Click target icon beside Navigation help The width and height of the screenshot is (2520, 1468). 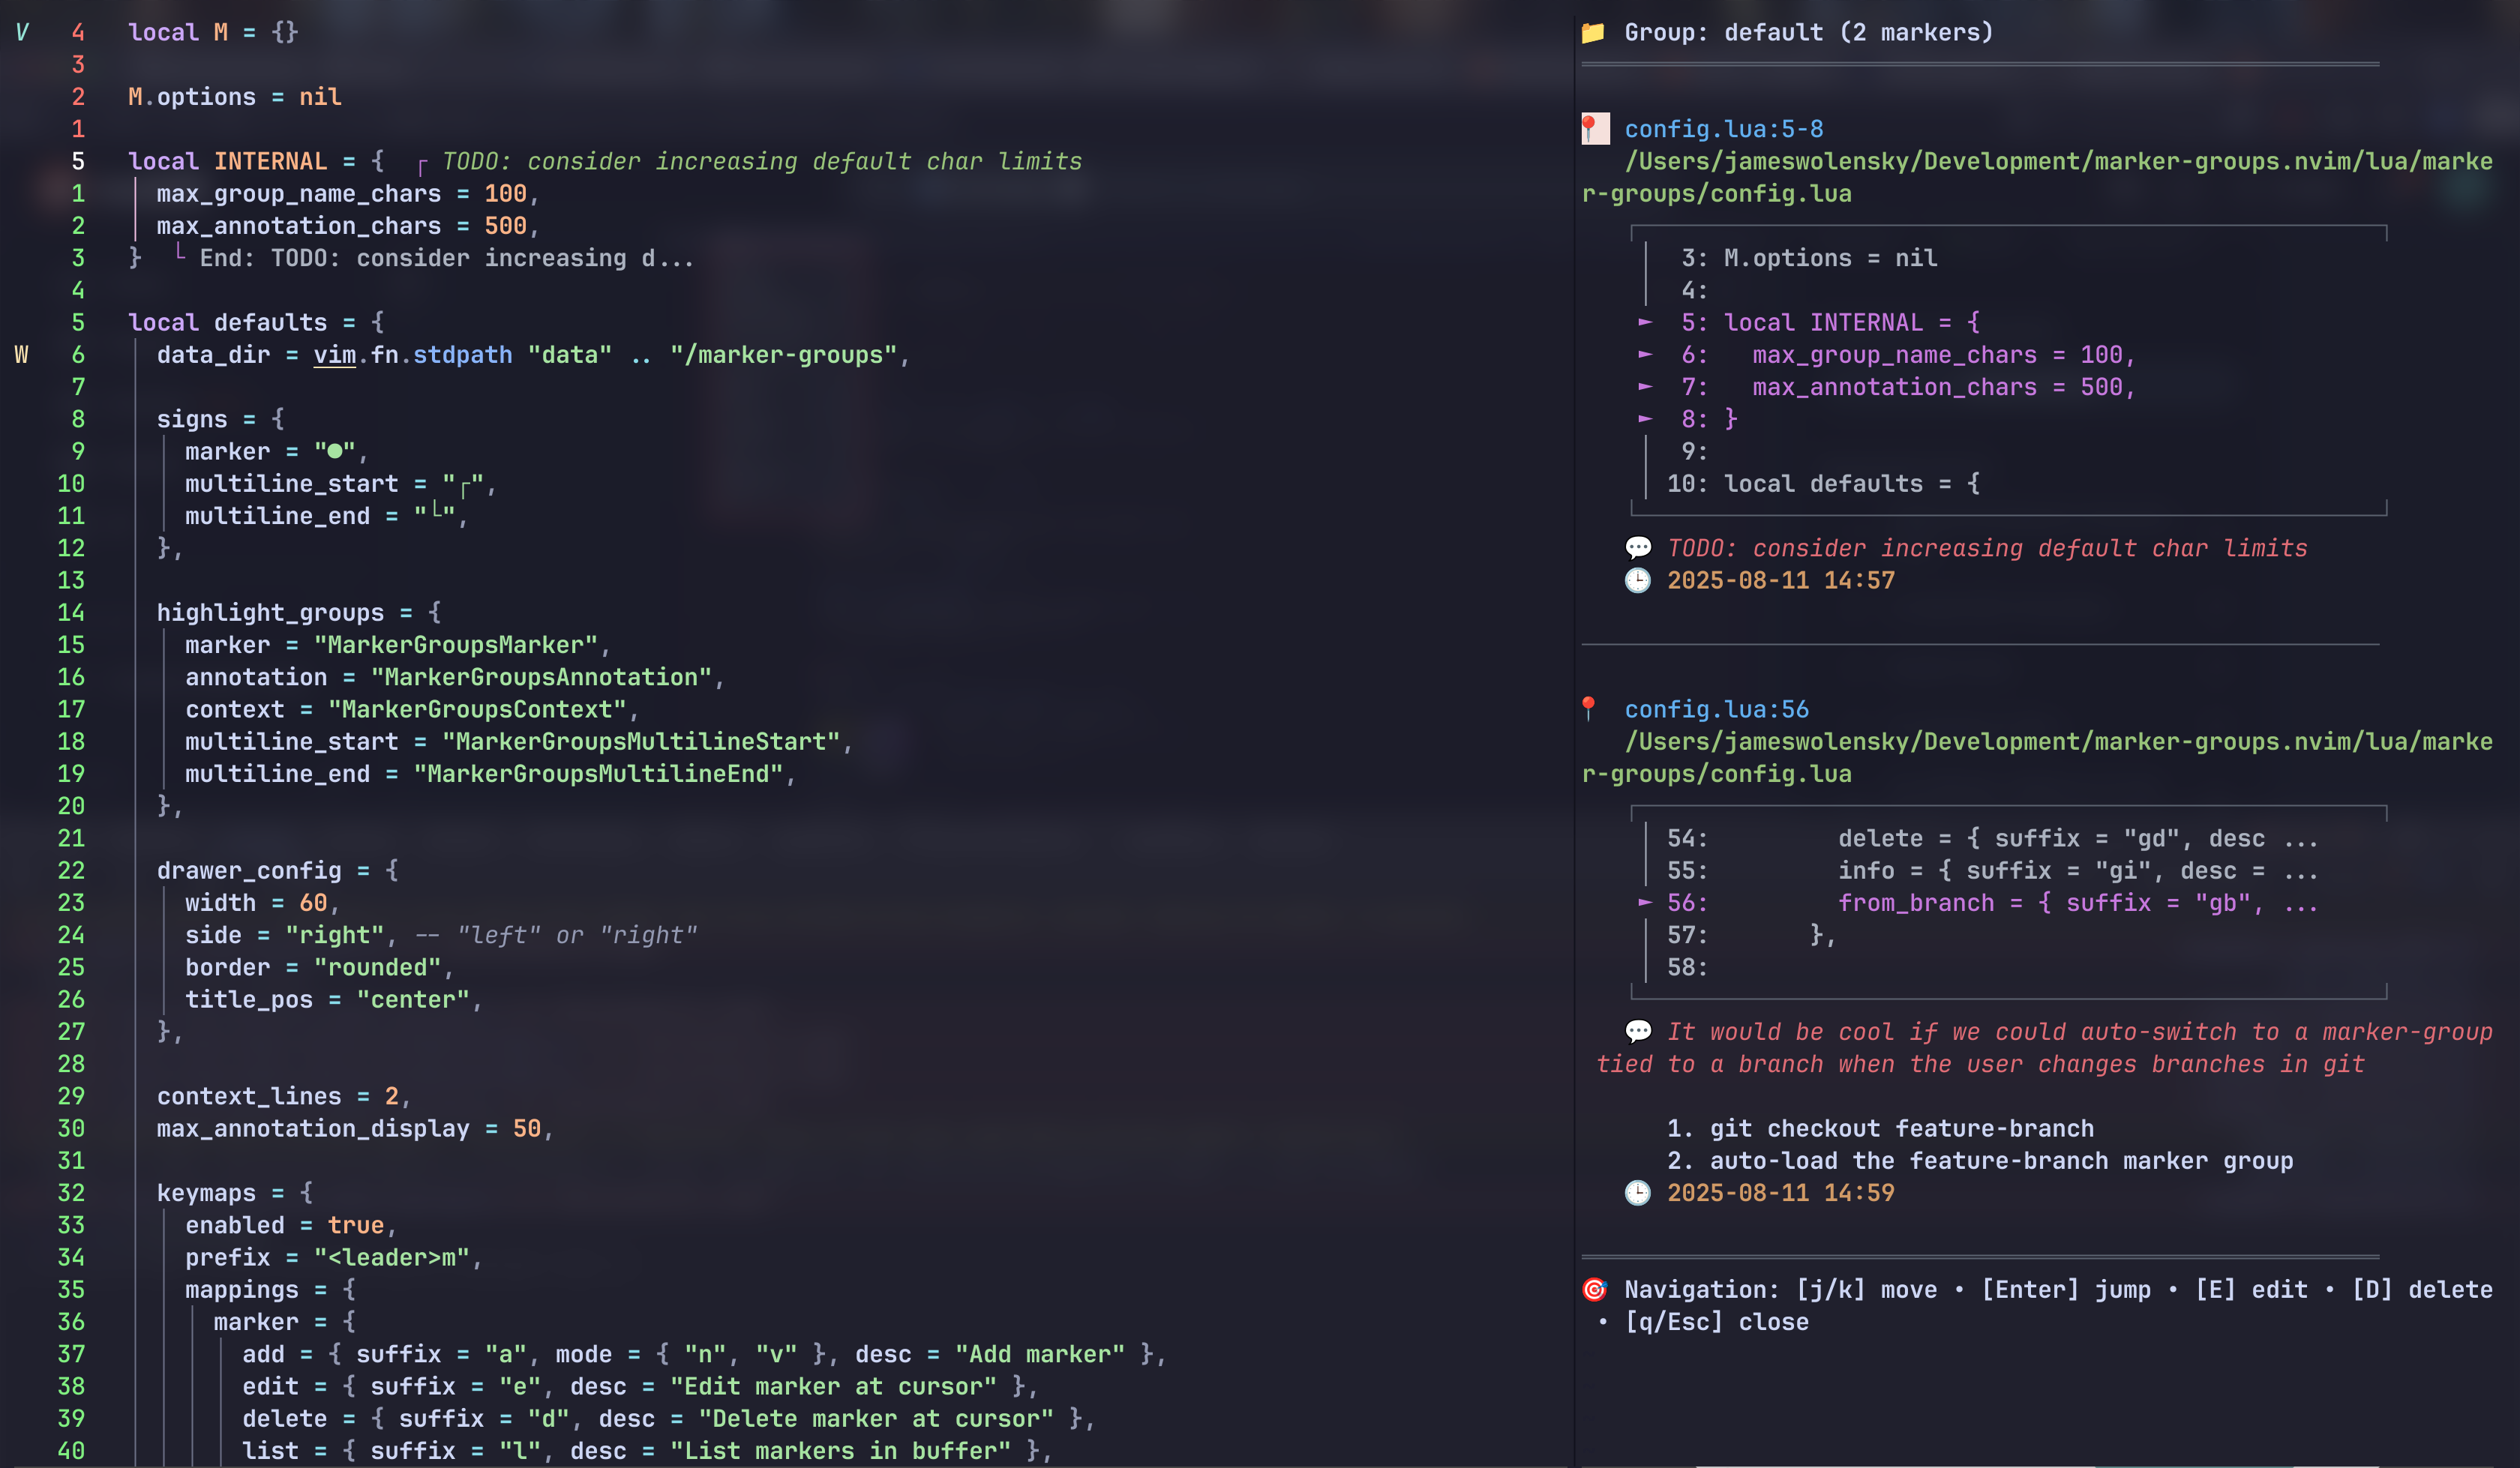pos(1594,1289)
